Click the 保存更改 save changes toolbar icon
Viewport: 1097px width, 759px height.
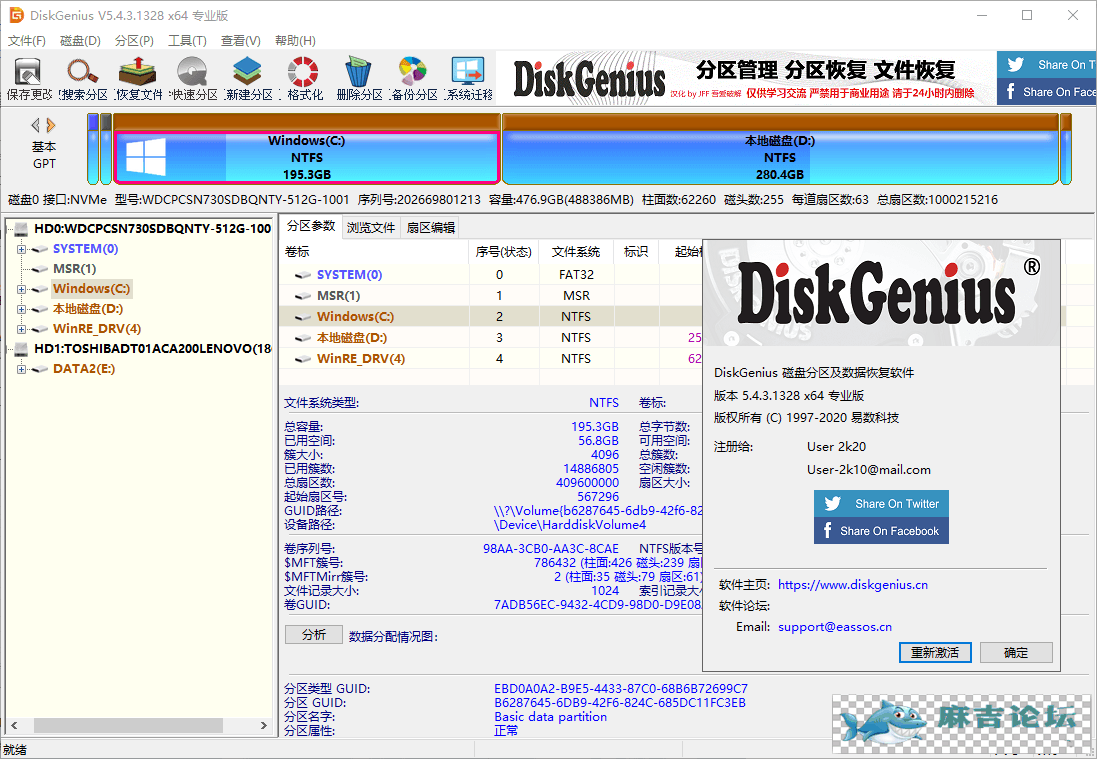click(29, 78)
